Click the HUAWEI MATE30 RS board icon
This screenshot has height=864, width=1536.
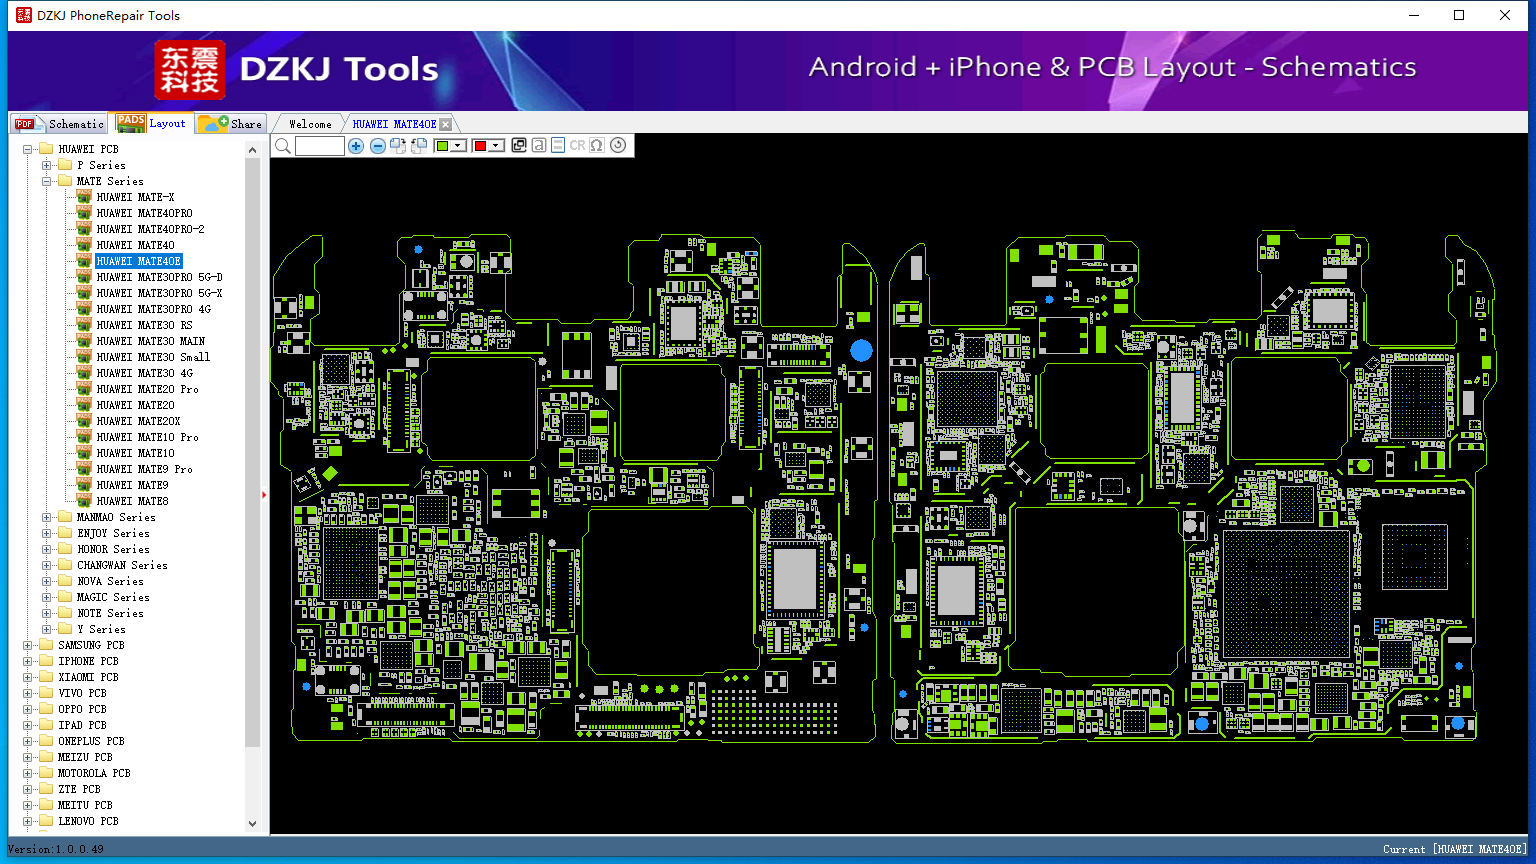(x=84, y=325)
